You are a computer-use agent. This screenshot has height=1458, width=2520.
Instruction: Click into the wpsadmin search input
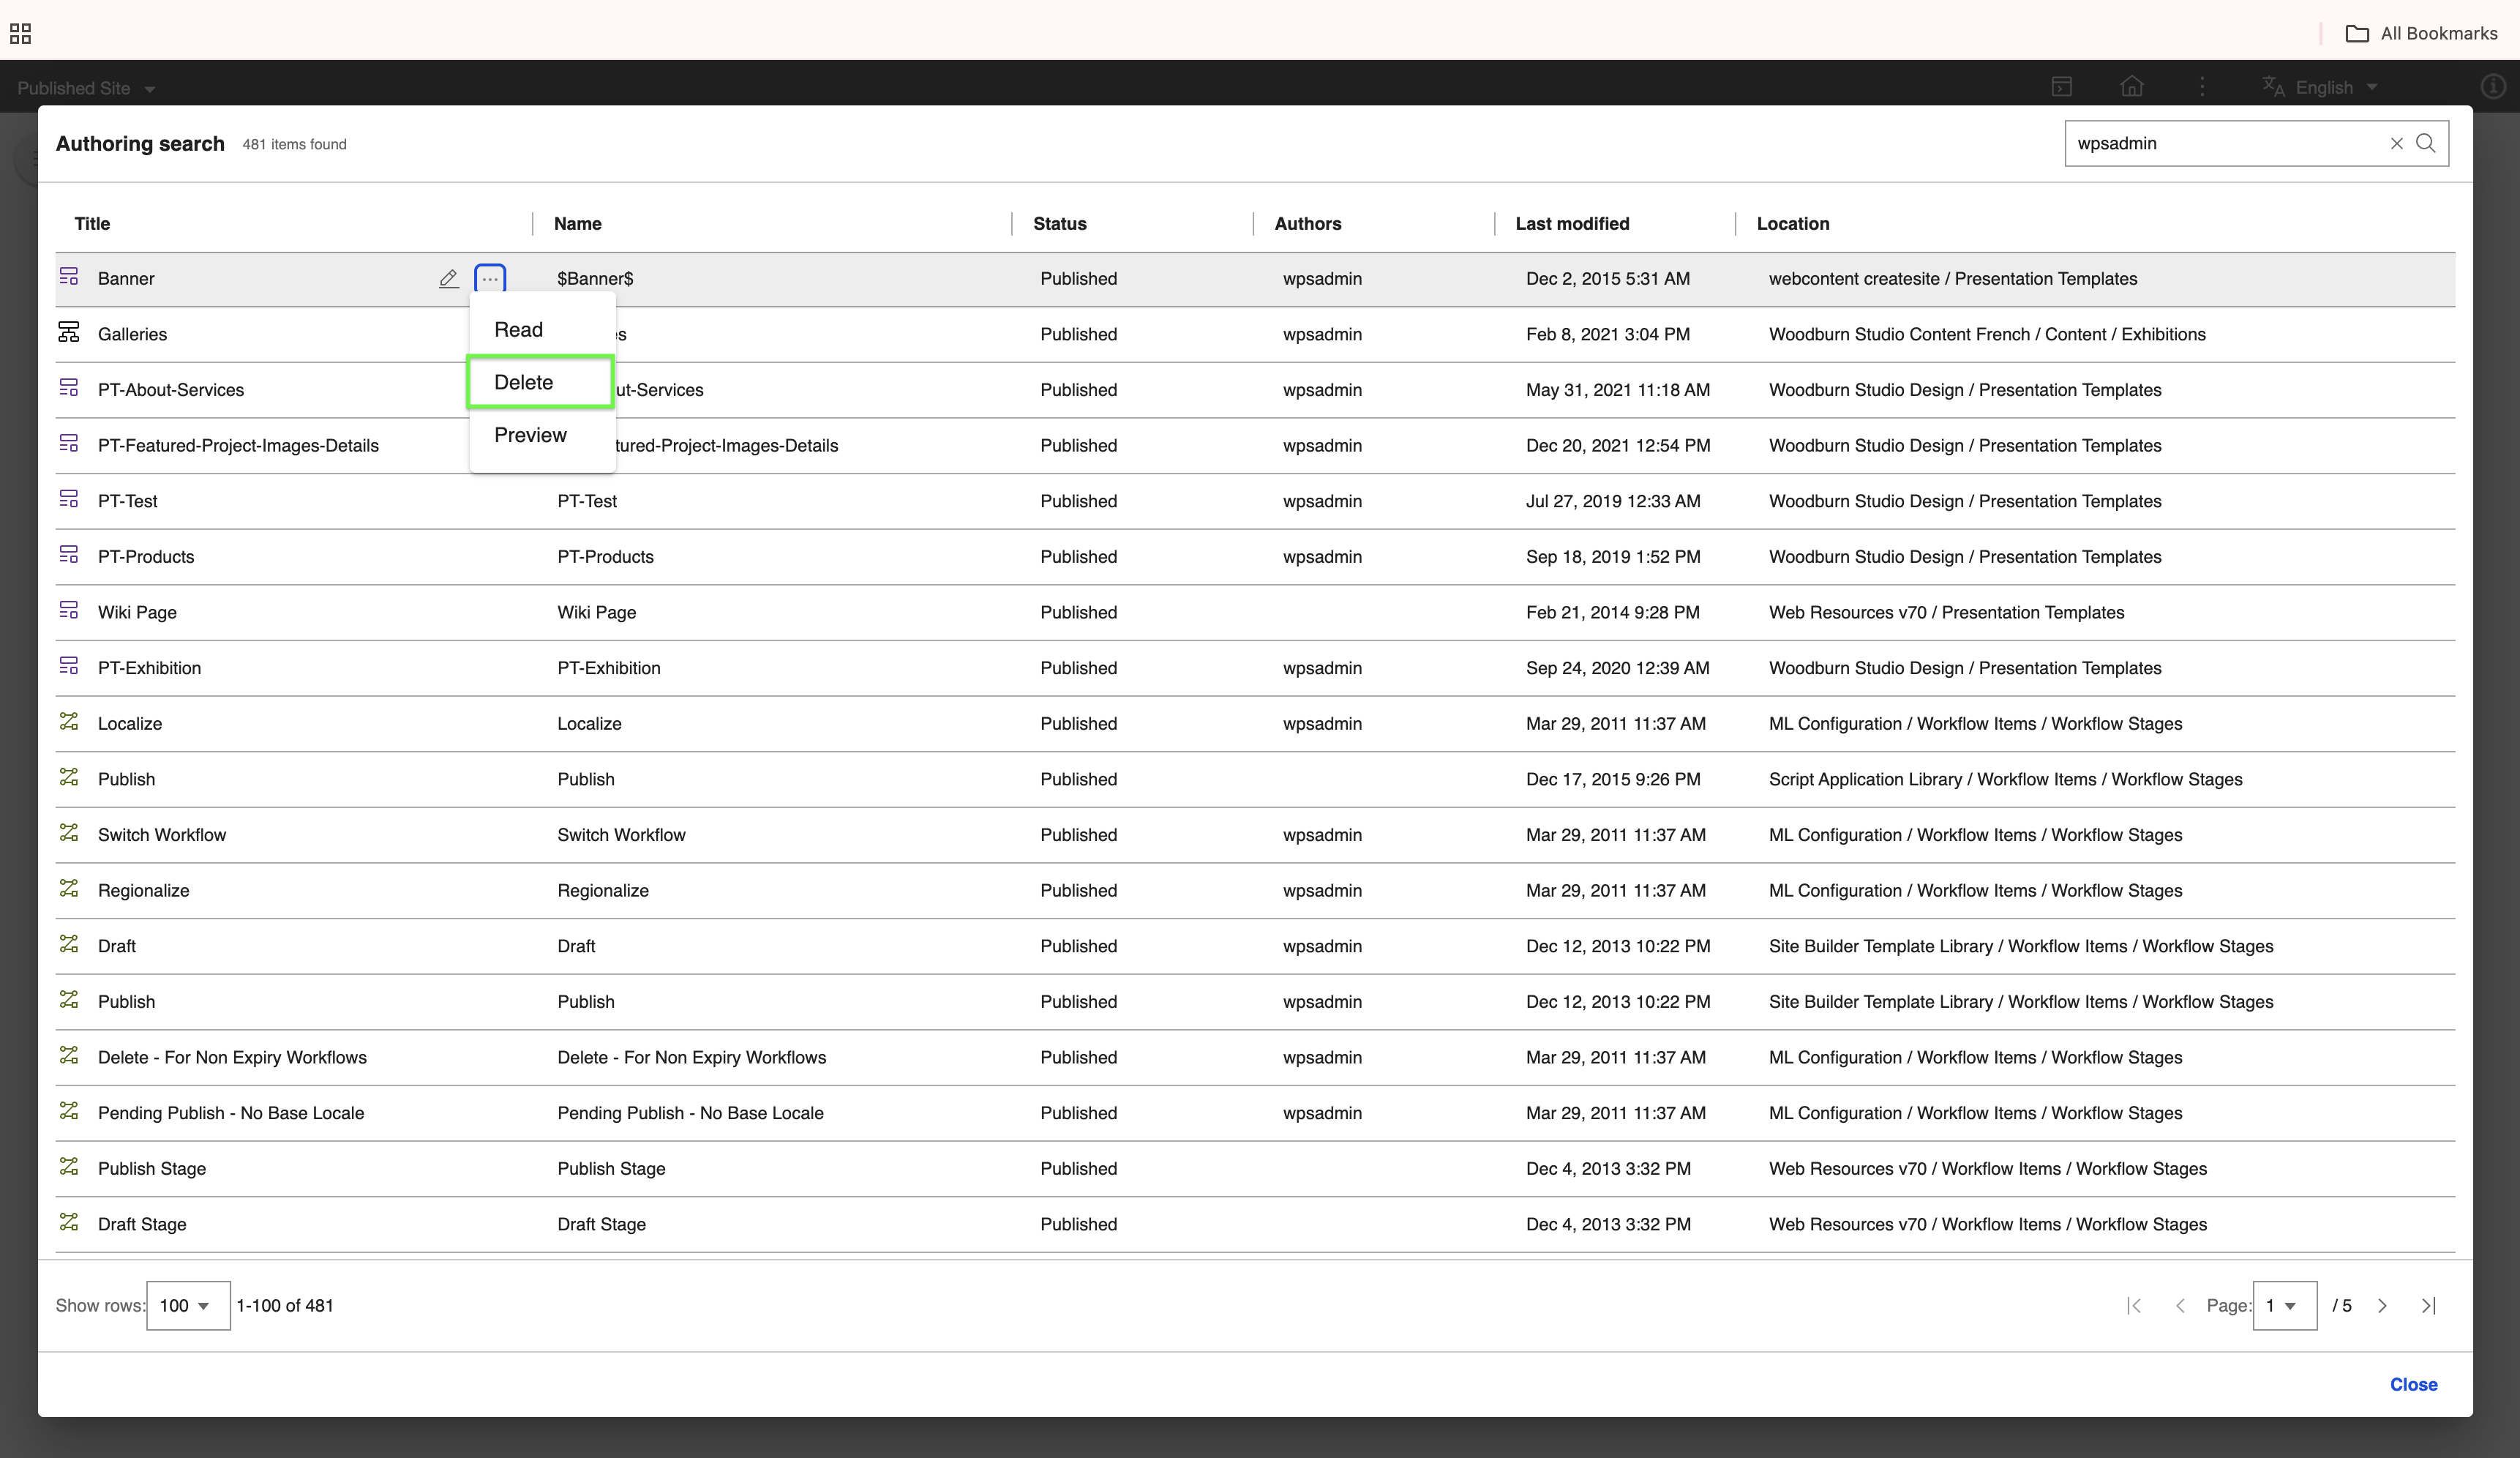2220,144
